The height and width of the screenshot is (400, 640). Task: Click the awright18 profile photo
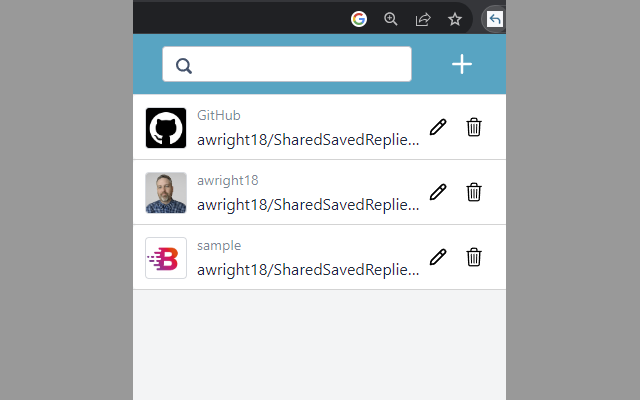166,193
